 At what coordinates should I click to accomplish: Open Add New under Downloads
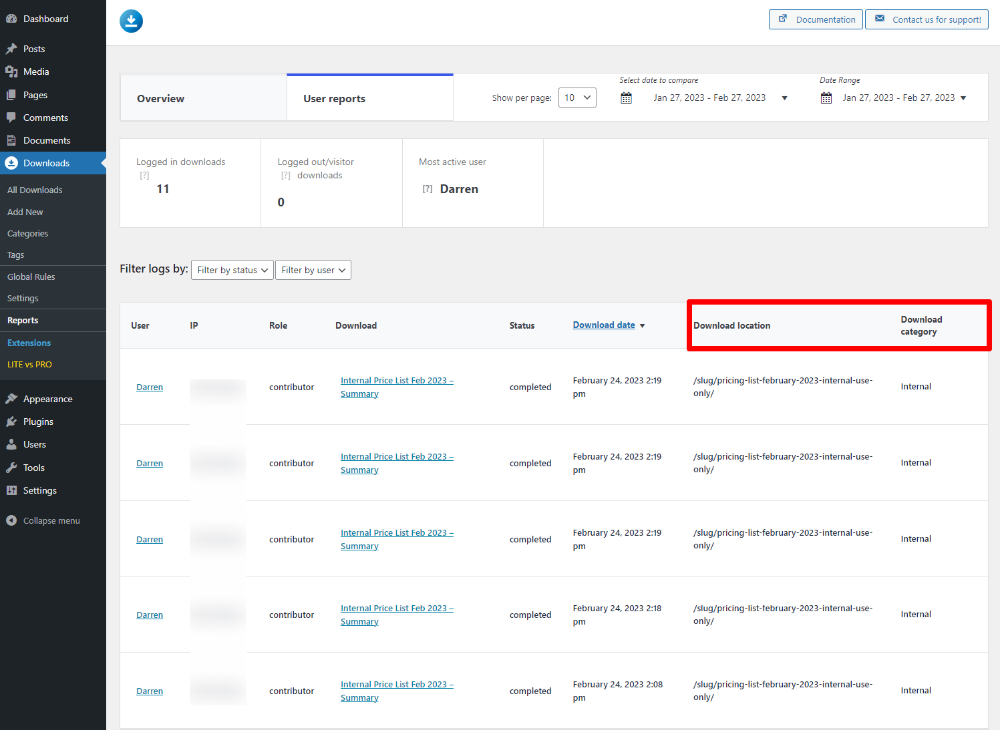pyautogui.click(x=25, y=212)
